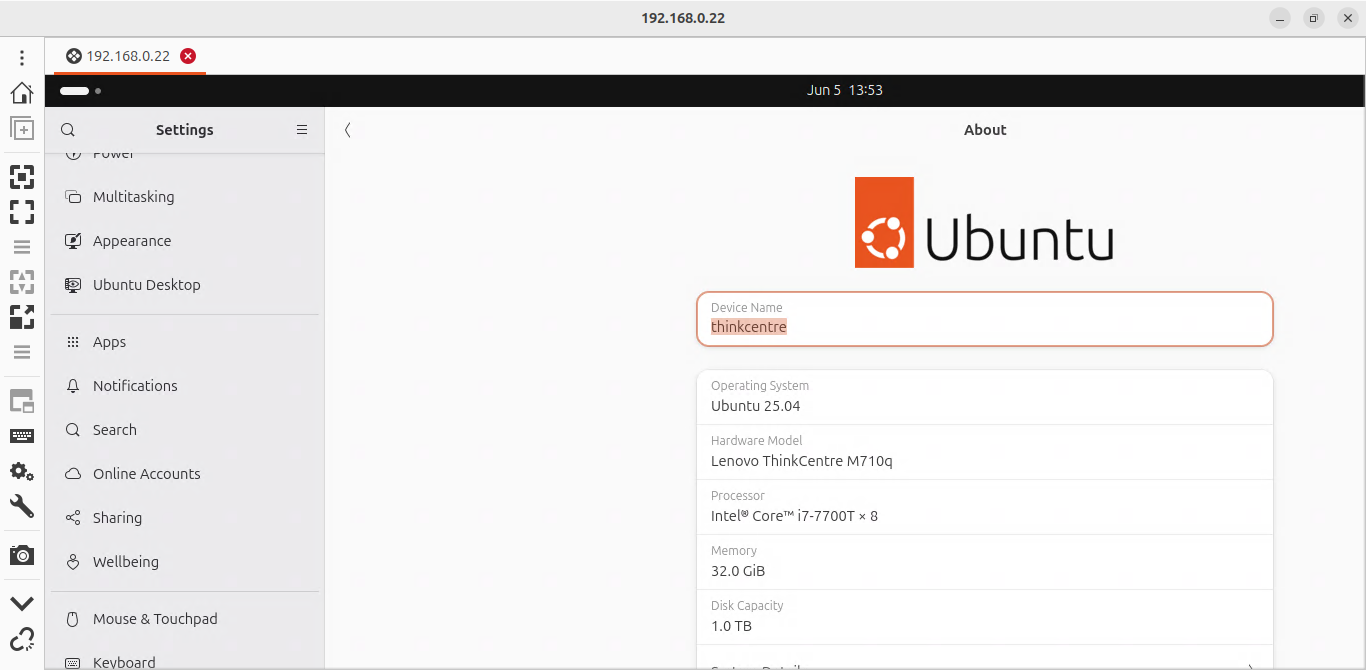1366x670 pixels.
Task: Edit the Device Name input field
Action: coord(985,326)
